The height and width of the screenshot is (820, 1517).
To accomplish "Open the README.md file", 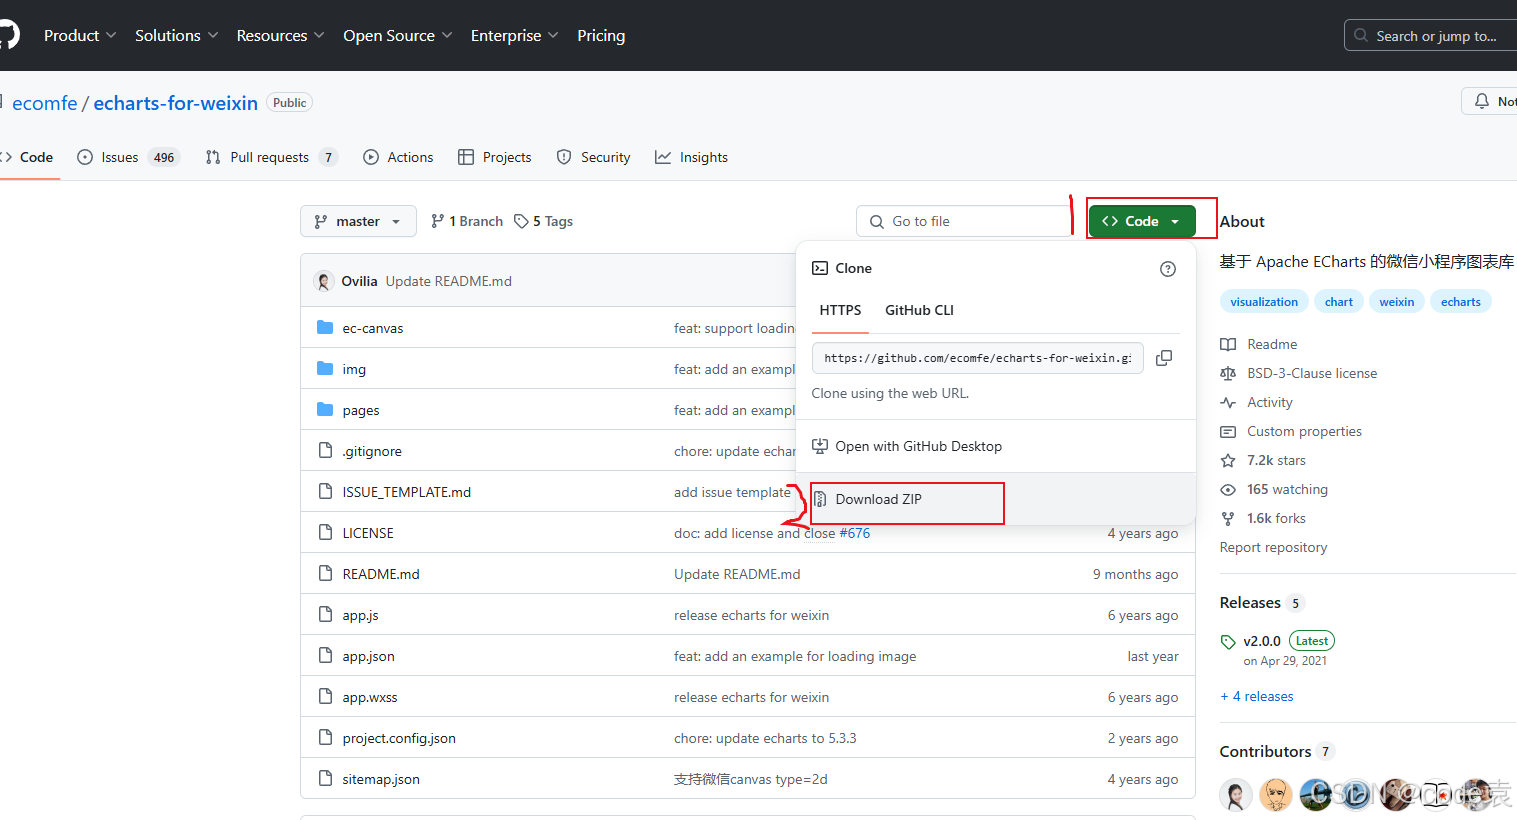I will coord(381,574).
